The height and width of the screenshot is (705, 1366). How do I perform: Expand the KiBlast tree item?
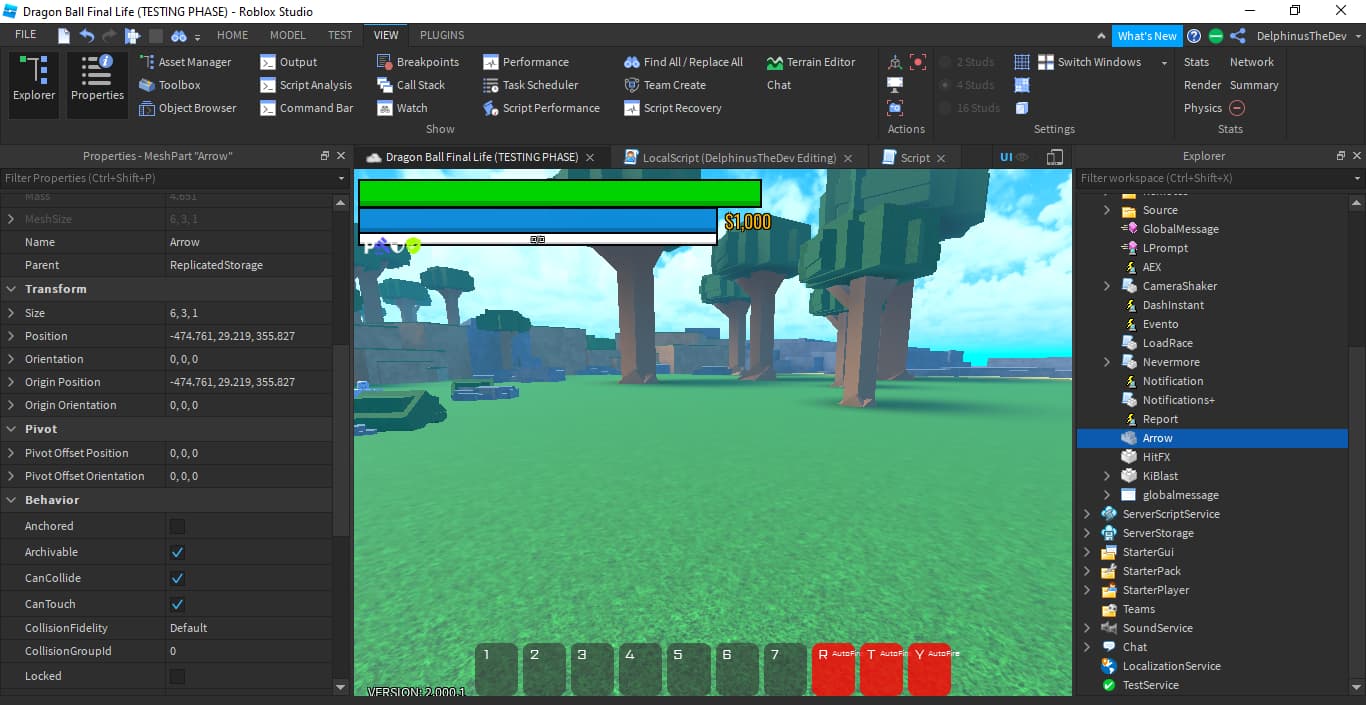point(1106,475)
